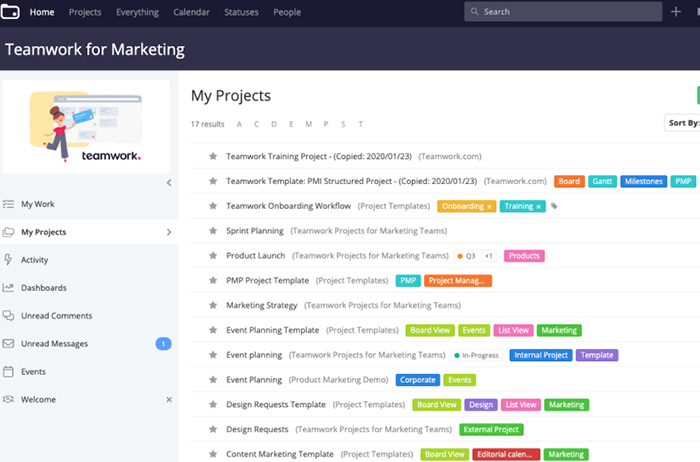Collapse the sidebar with the chevron
Screen dimensions: 700x462
pos(169,183)
